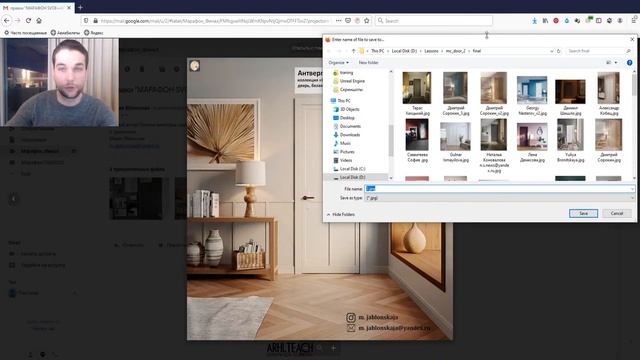This screenshot has width=640, height=360.
Task: Open the Firefox library icon
Action: coord(545,20)
